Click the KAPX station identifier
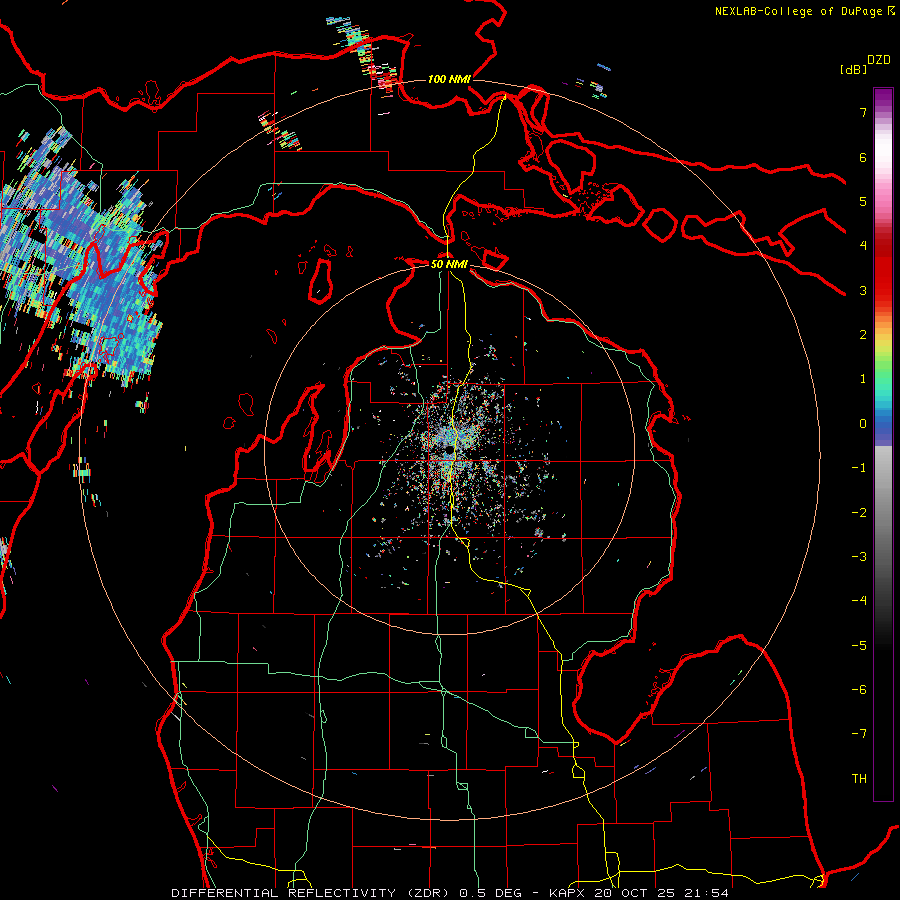The height and width of the screenshot is (900, 900). (x=567, y=893)
